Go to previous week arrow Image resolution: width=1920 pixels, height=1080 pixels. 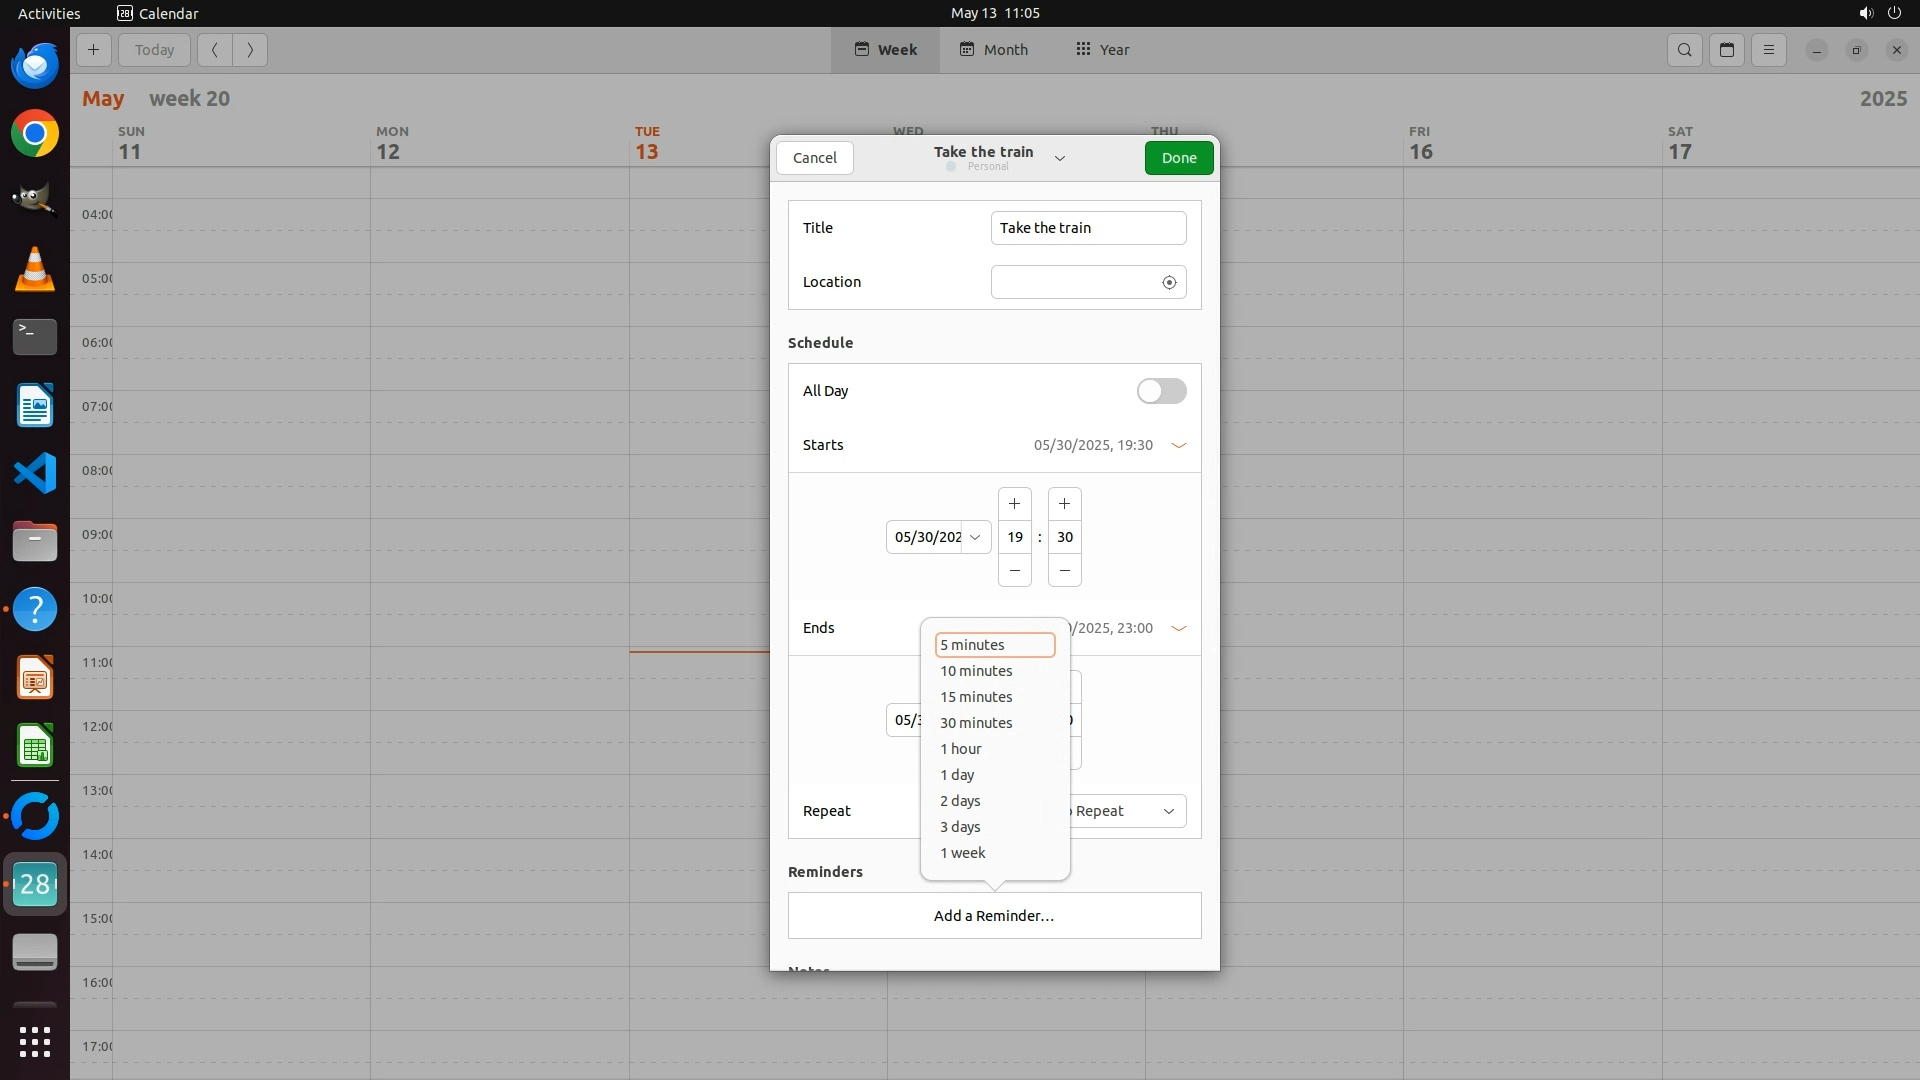(x=214, y=50)
